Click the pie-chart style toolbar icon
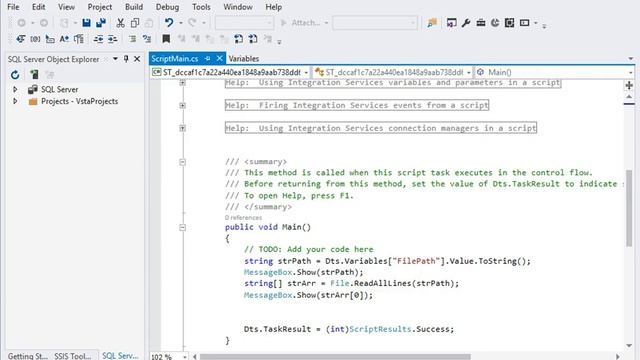Viewport: 640px width, 360px height. pos(495,23)
